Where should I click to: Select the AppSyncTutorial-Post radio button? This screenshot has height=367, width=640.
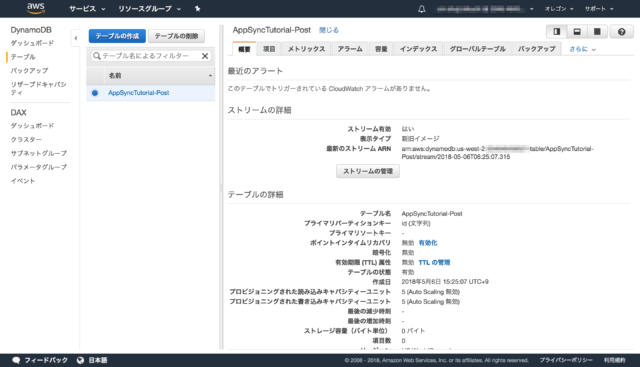pos(95,93)
